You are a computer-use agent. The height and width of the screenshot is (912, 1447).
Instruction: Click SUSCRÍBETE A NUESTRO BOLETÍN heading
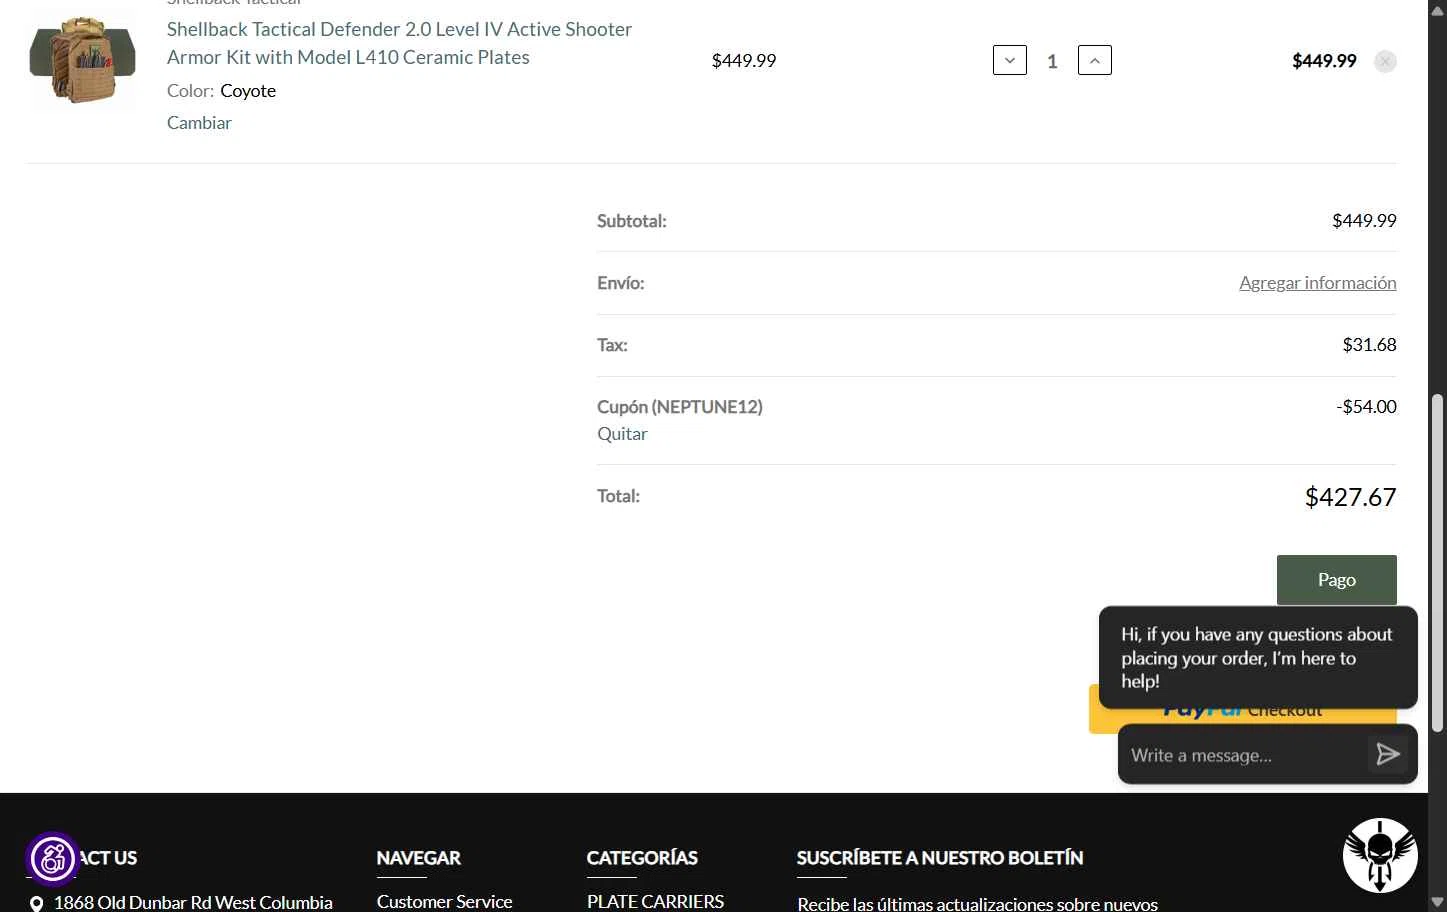click(940, 858)
